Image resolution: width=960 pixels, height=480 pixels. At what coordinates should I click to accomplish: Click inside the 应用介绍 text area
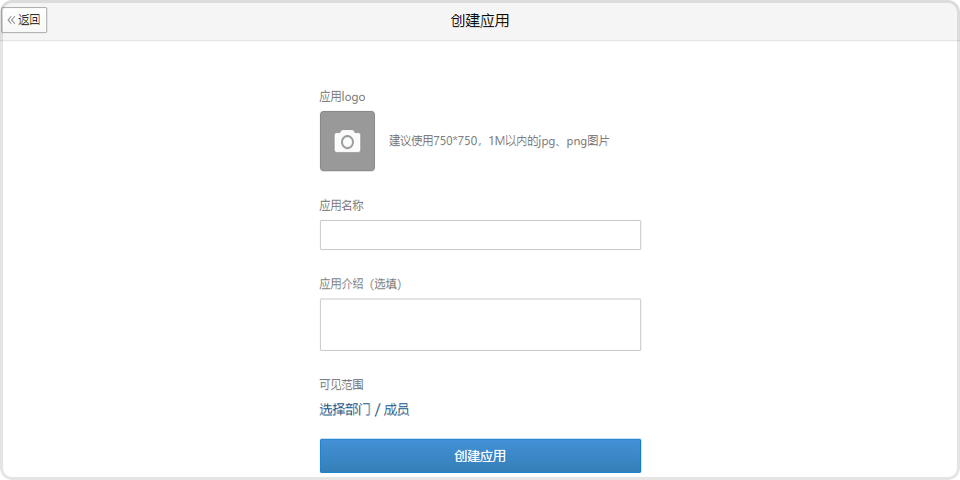click(x=480, y=324)
